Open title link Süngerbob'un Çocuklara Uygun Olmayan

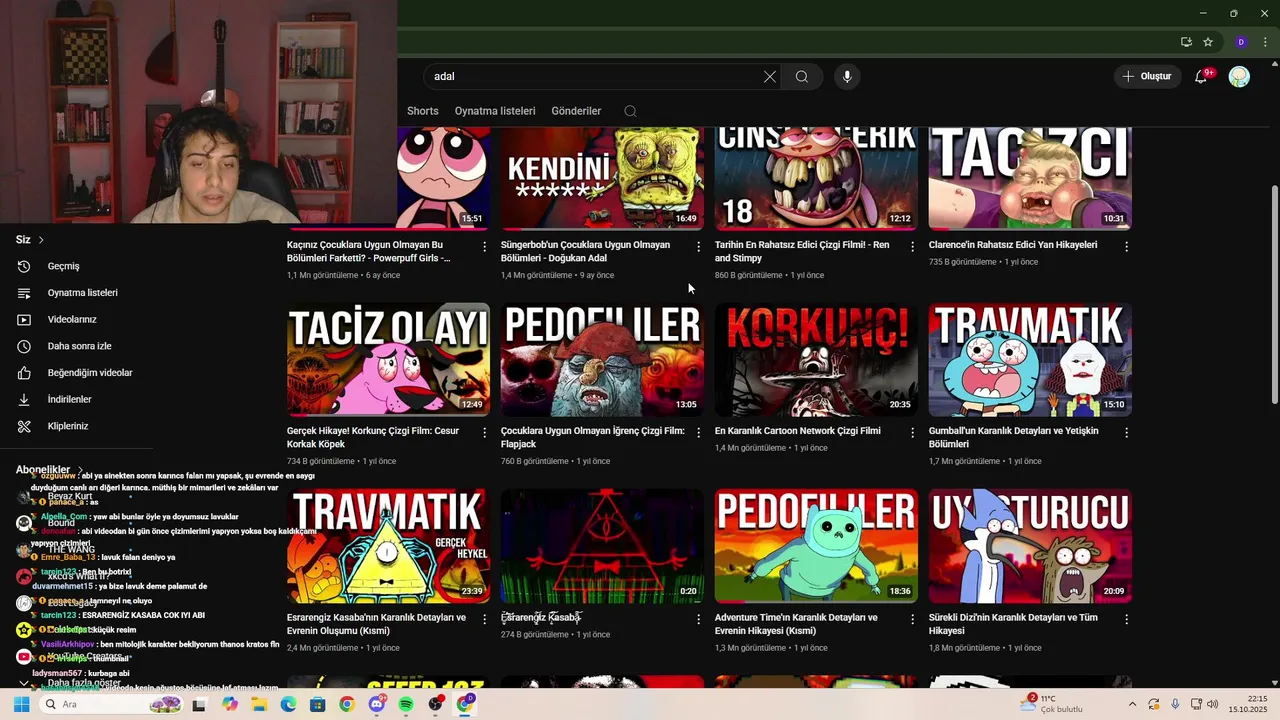(585, 251)
